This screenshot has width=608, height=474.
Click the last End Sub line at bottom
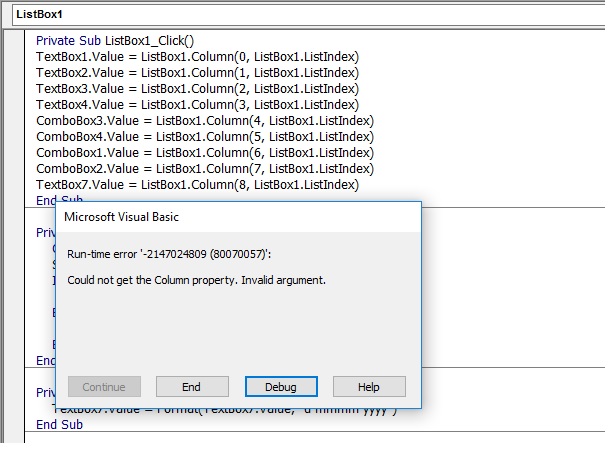pyautogui.click(x=59, y=425)
